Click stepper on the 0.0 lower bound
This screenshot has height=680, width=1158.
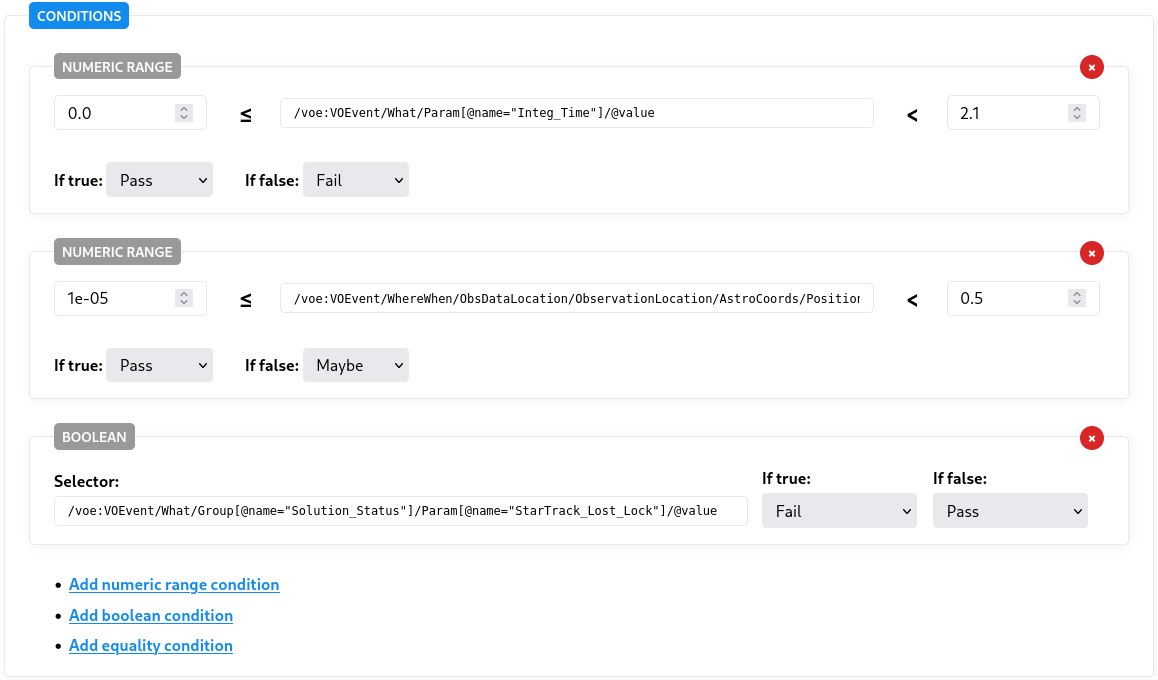[184, 113]
